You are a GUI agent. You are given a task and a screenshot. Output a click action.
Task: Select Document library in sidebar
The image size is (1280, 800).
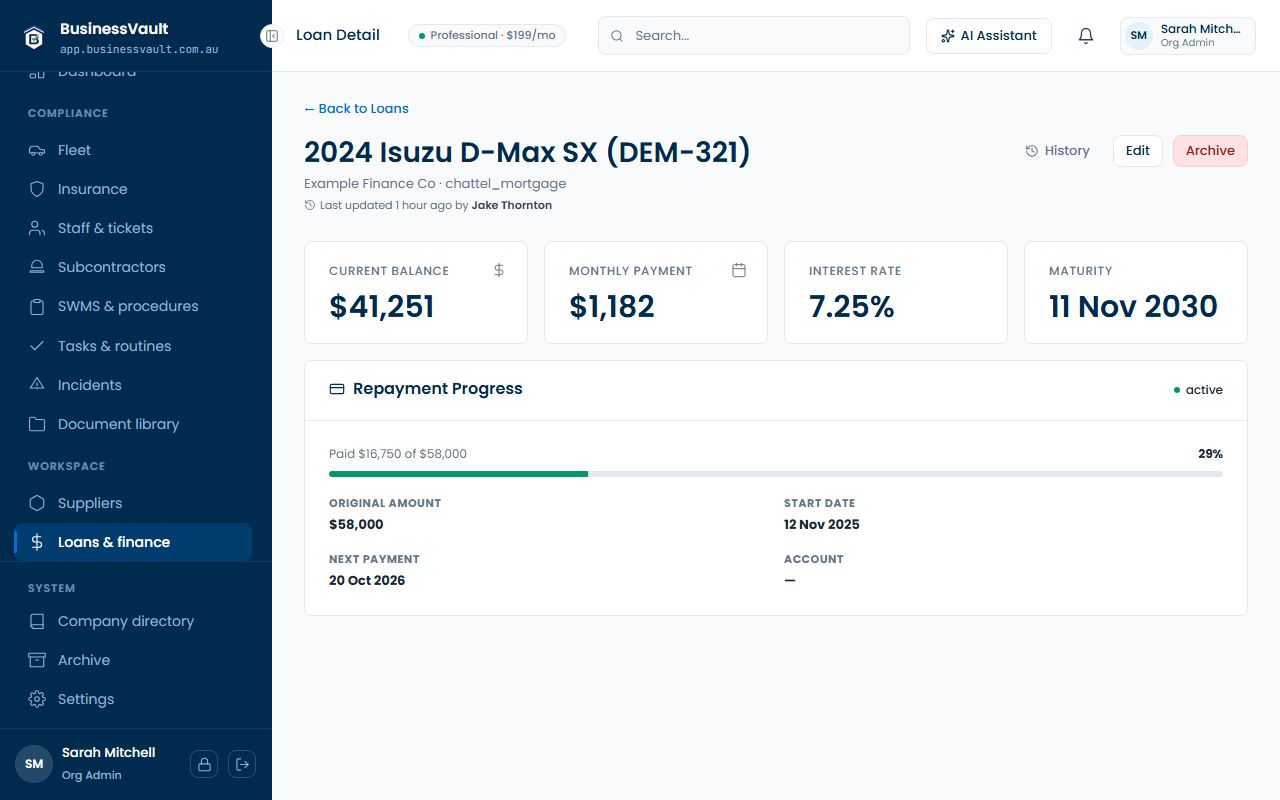pos(133,424)
